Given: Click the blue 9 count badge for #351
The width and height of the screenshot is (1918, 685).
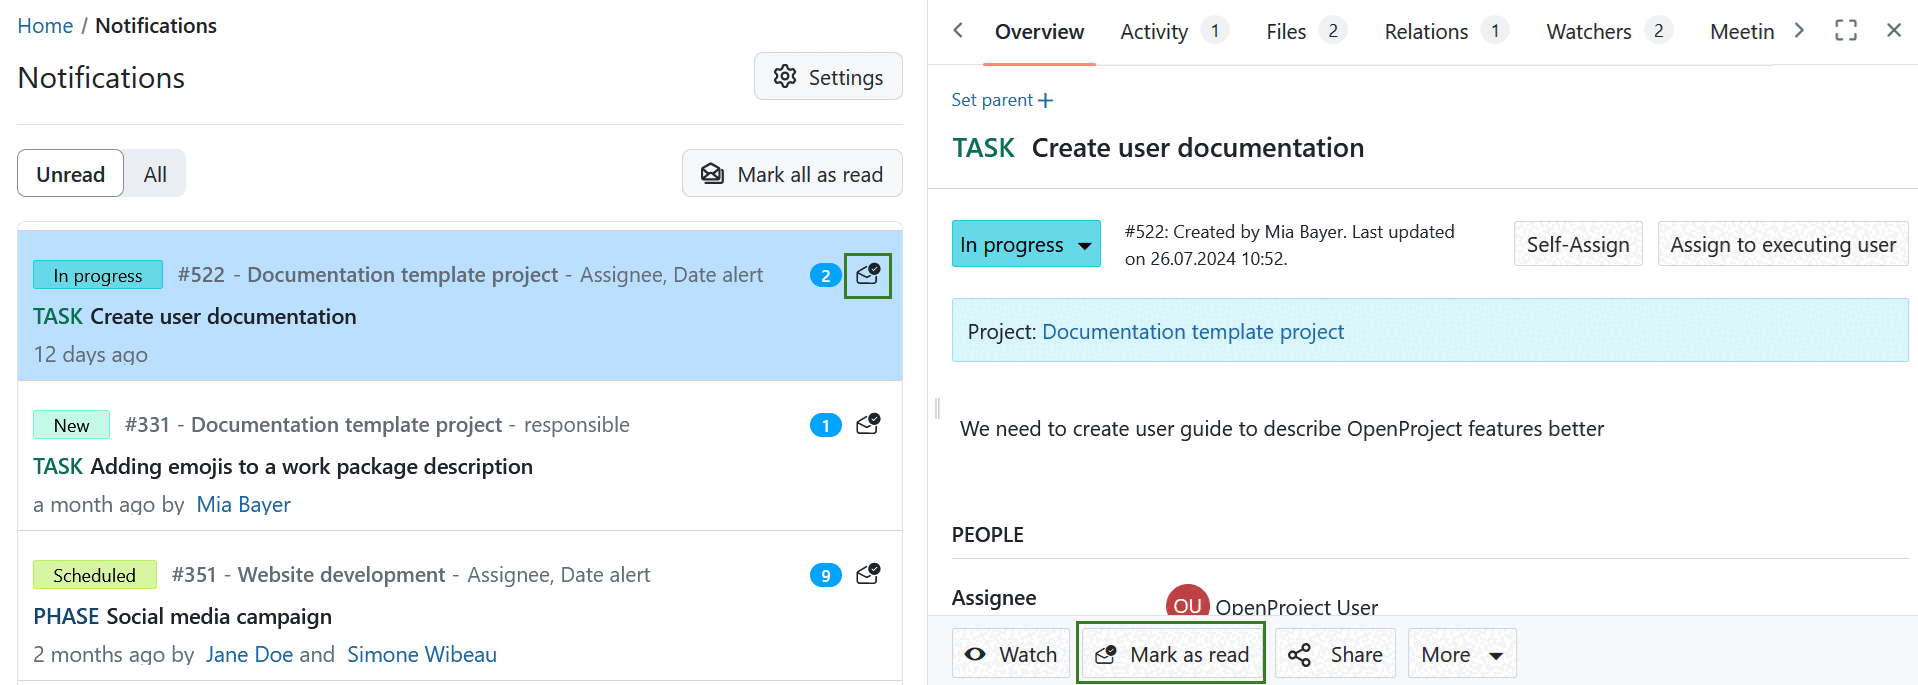Looking at the screenshot, I should (x=825, y=575).
